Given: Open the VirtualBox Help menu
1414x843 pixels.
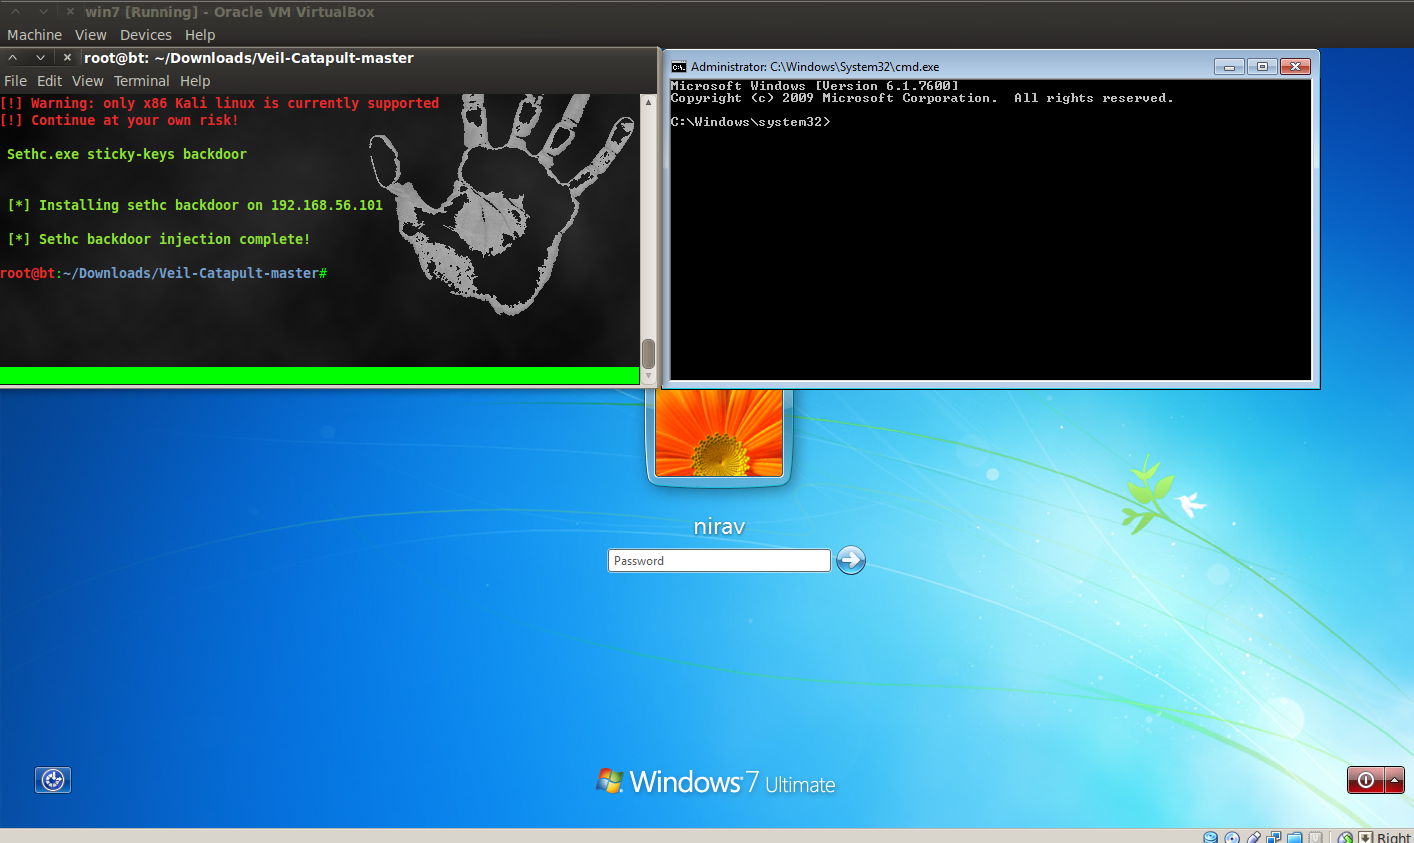Looking at the screenshot, I should coord(200,35).
